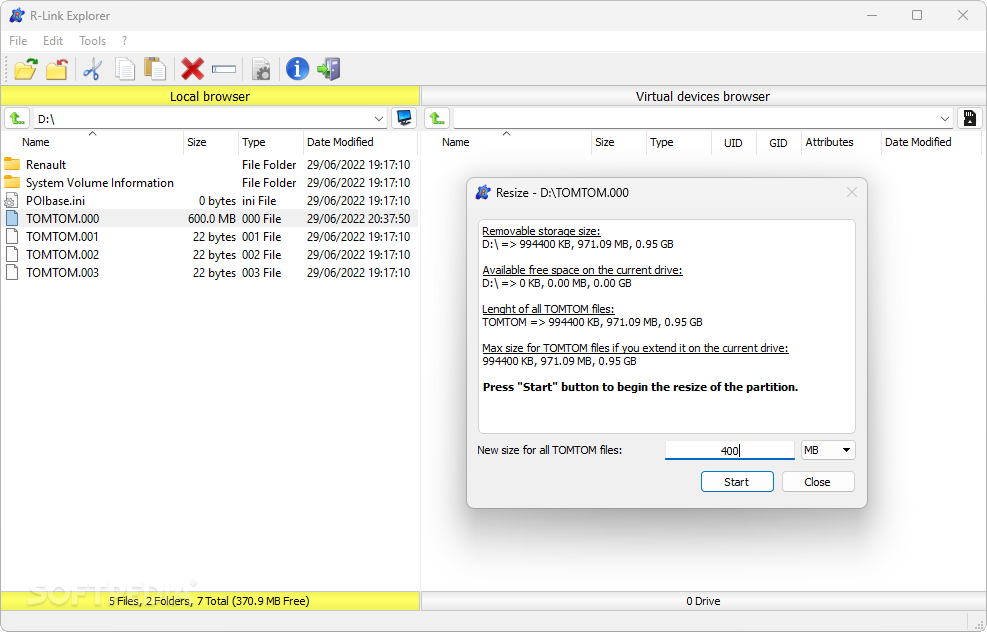This screenshot has height=632, width=987.
Task: Click the 'ini File' type cell
Action: click(x=259, y=201)
